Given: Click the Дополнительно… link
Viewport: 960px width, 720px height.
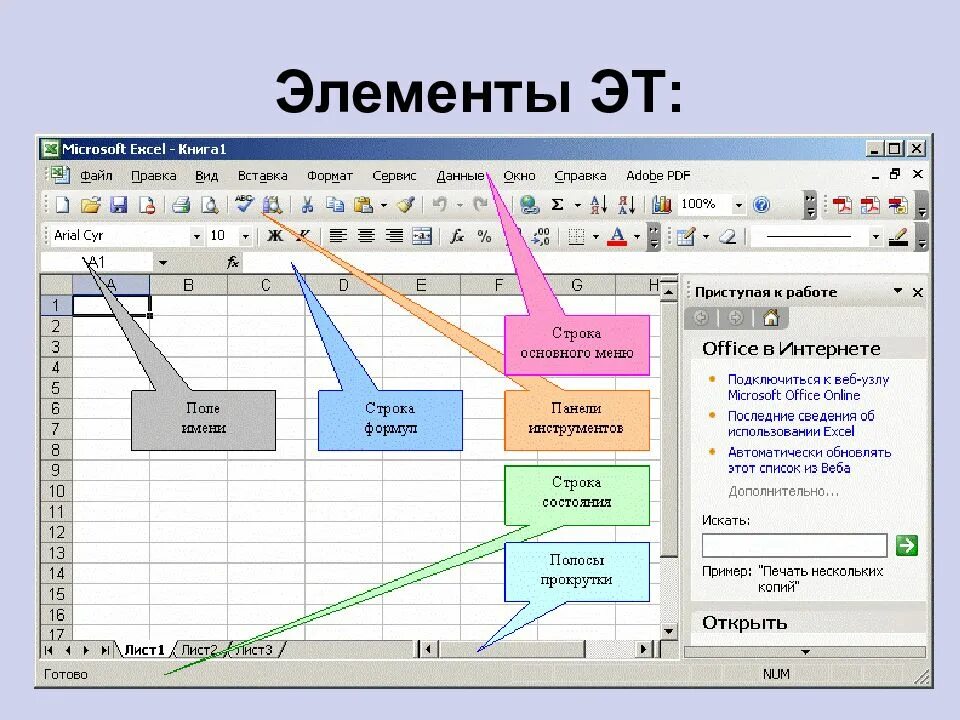Looking at the screenshot, I should [783, 491].
